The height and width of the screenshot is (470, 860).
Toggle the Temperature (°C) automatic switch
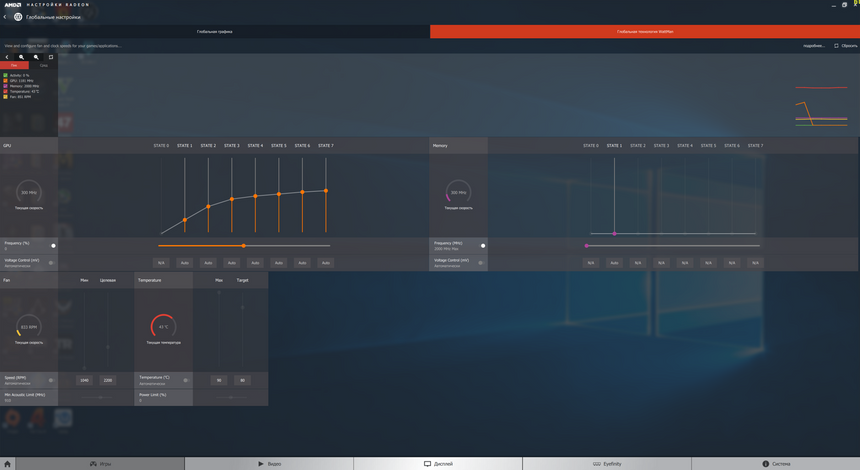pyautogui.click(x=185, y=380)
